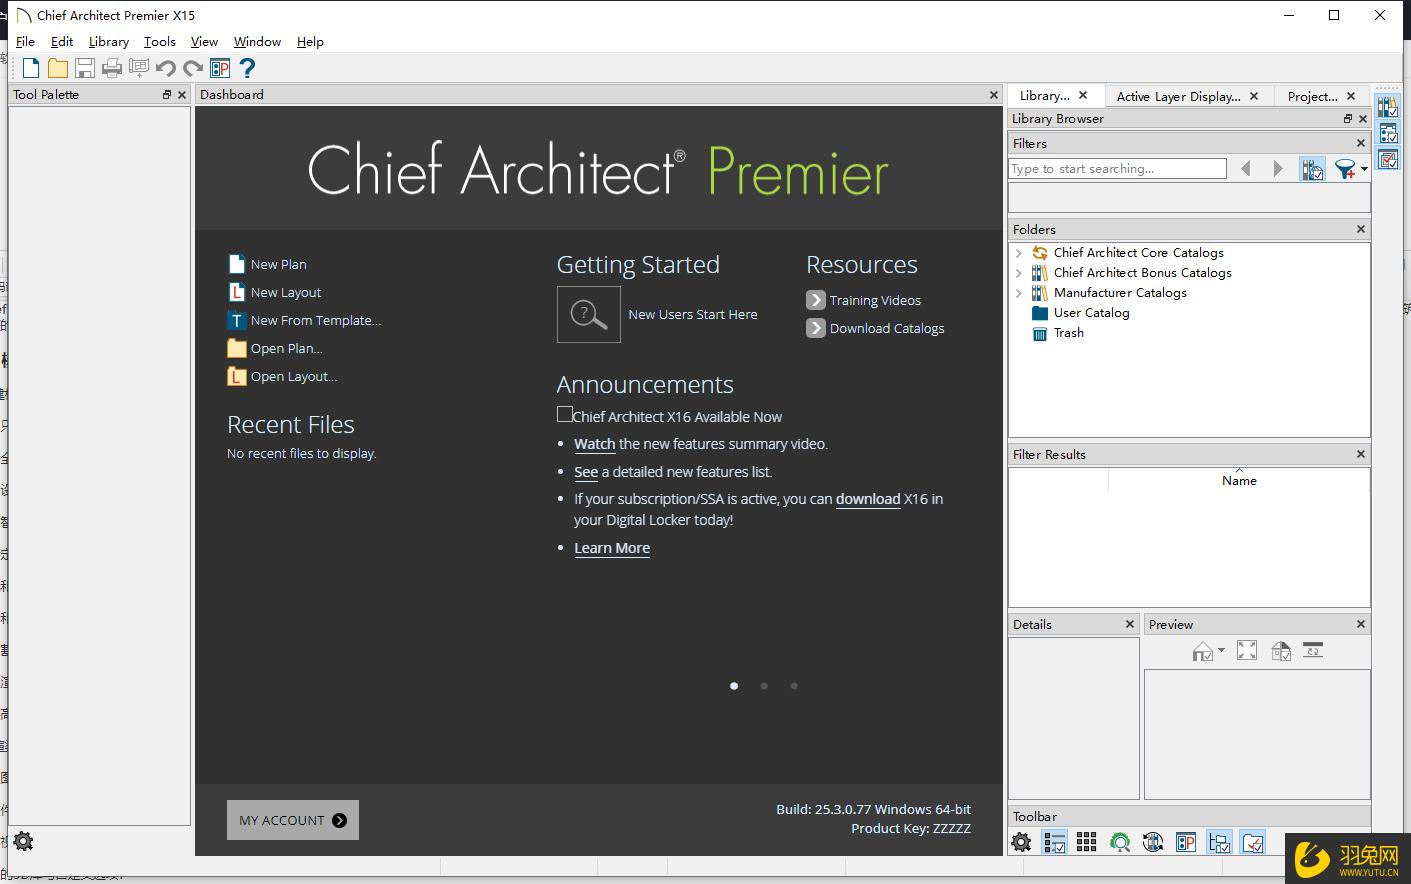Click the Undo arrow icon
Viewport: 1411px width, 884px height.
pos(166,68)
